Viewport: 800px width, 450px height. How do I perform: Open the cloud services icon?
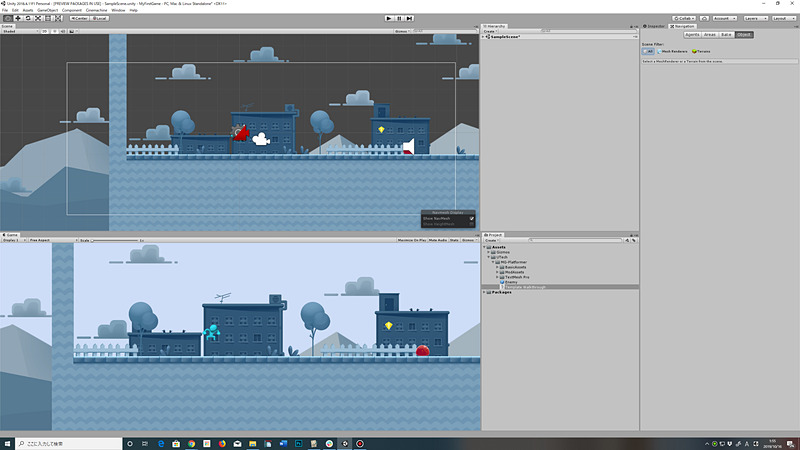tap(706, 18)
